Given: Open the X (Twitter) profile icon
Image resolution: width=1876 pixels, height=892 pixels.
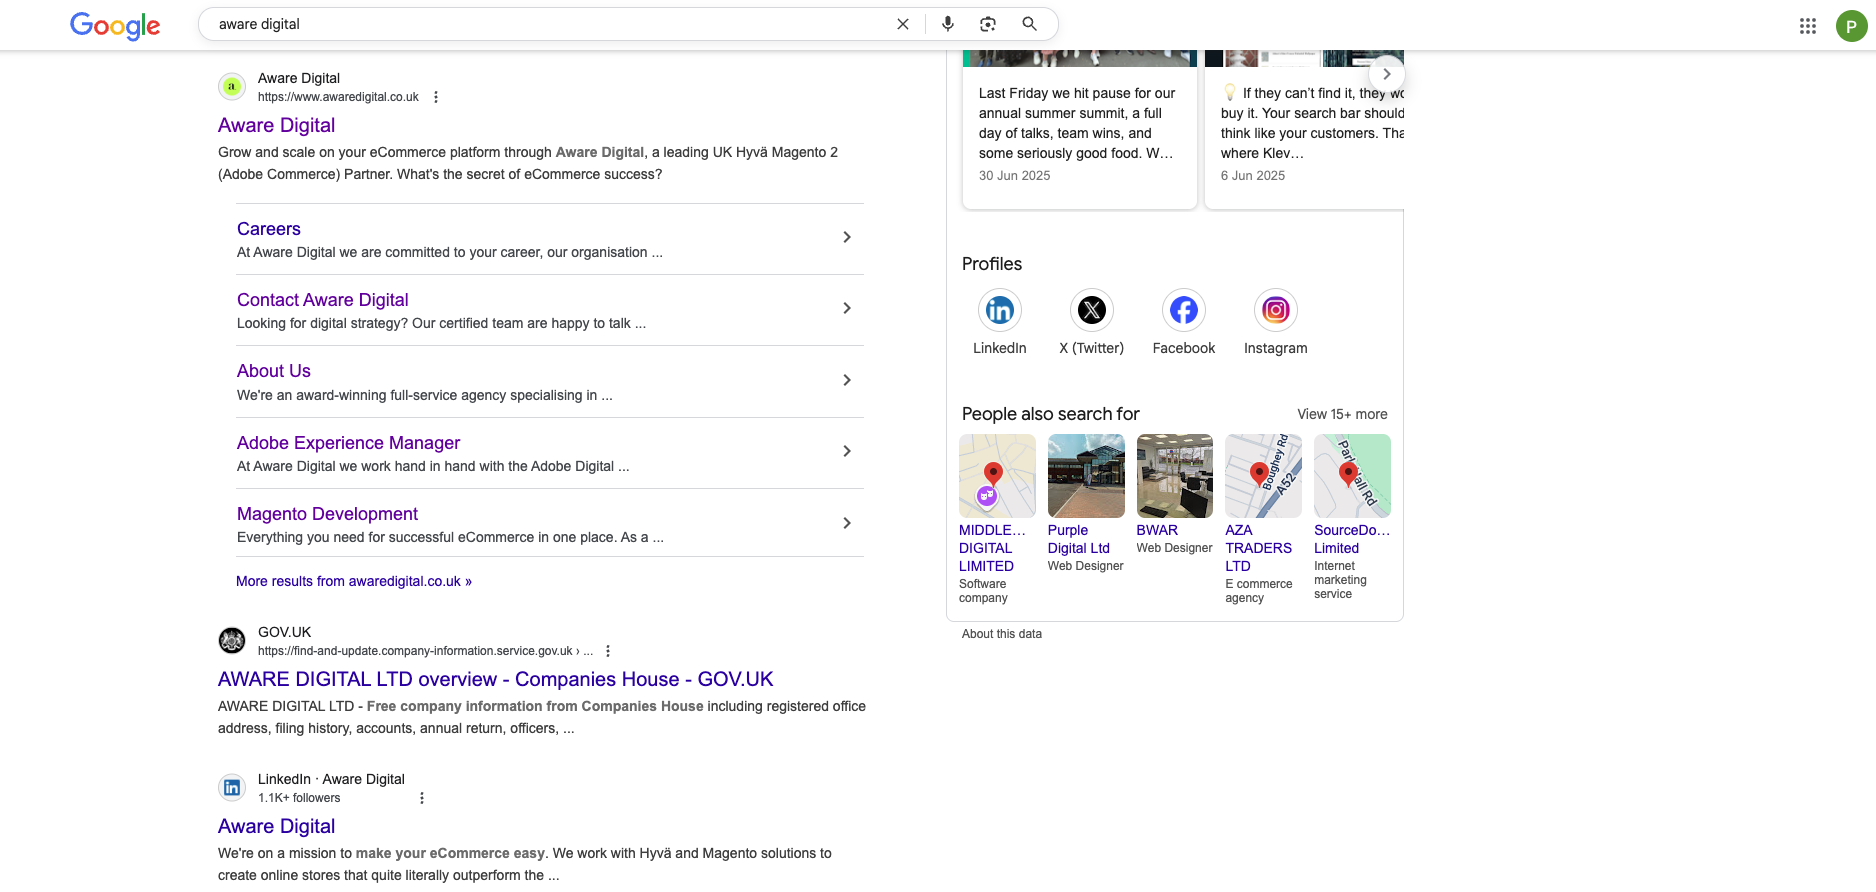Looking at the screenshot, I should 1092,310.
